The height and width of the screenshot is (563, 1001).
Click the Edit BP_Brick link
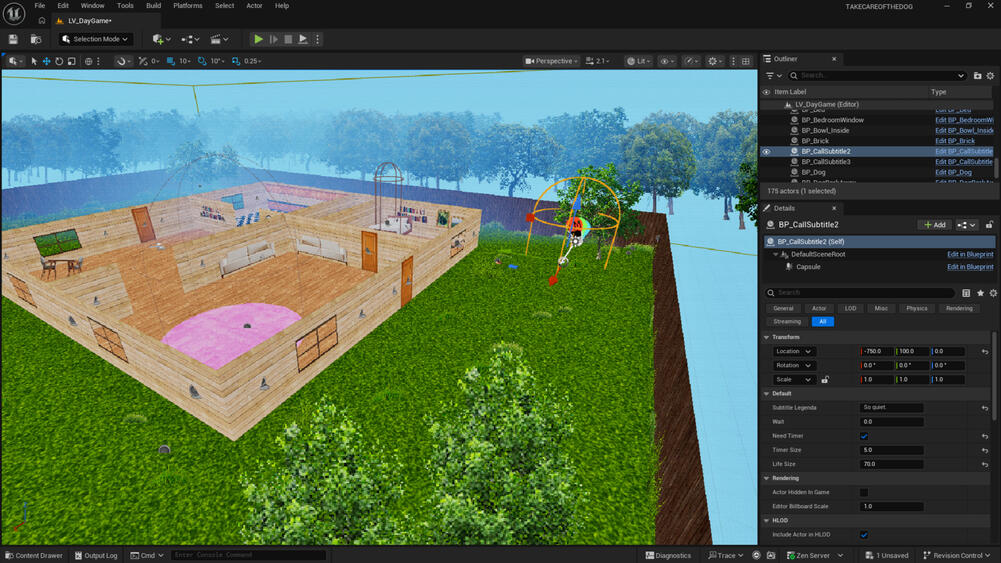(x=955, y=141)
